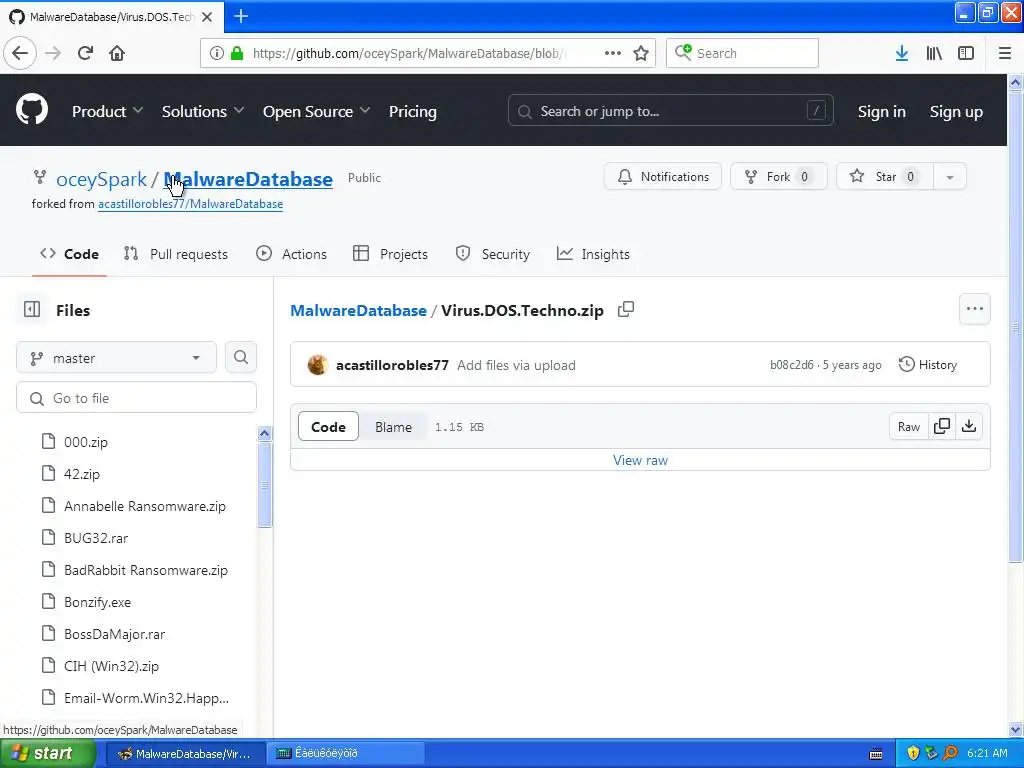Click MalwareDatabase breadcrumb link
Image resolution: width=1024 pixels, height=768 pixels.
[x=359, y=310]
